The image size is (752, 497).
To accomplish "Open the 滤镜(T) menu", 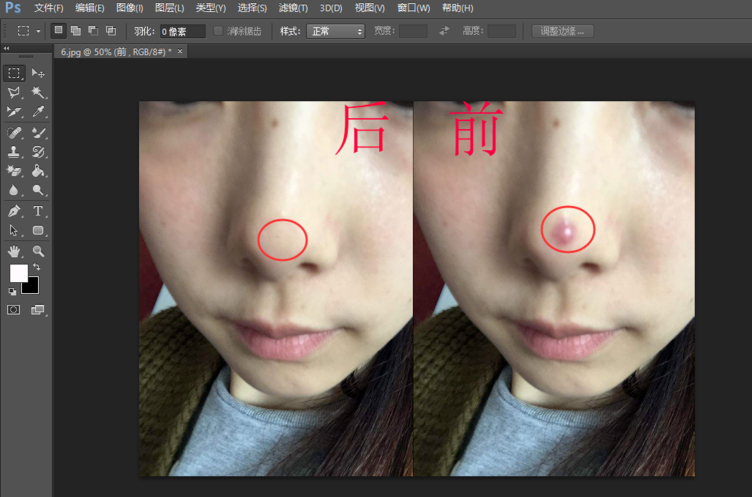I will [x=291, y=8].
